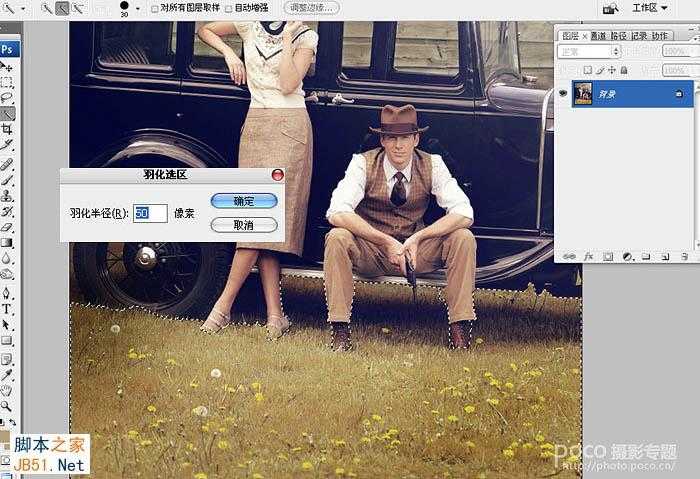Click the Bridge launch icon

coord(610,8)
